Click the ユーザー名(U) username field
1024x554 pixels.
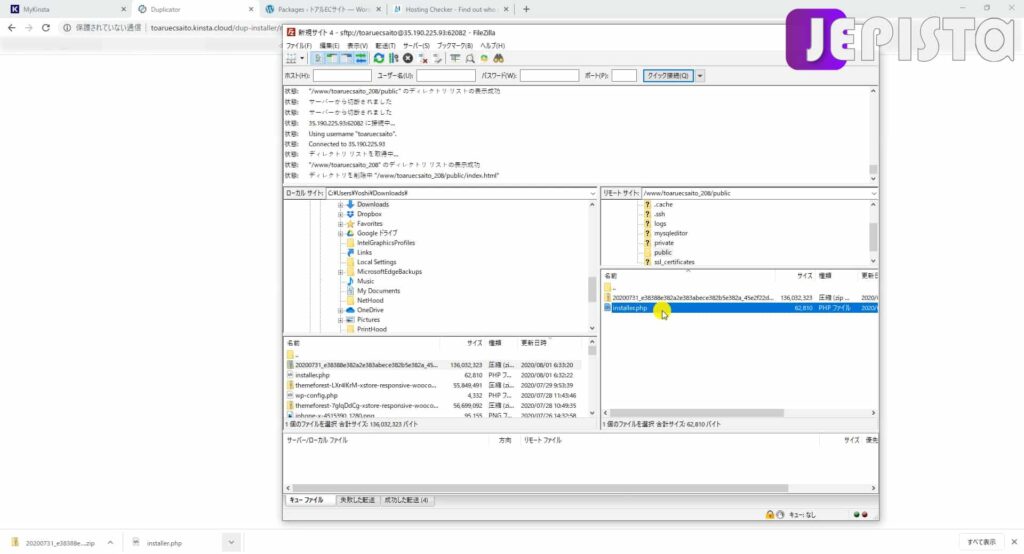[x=445, y=76]
